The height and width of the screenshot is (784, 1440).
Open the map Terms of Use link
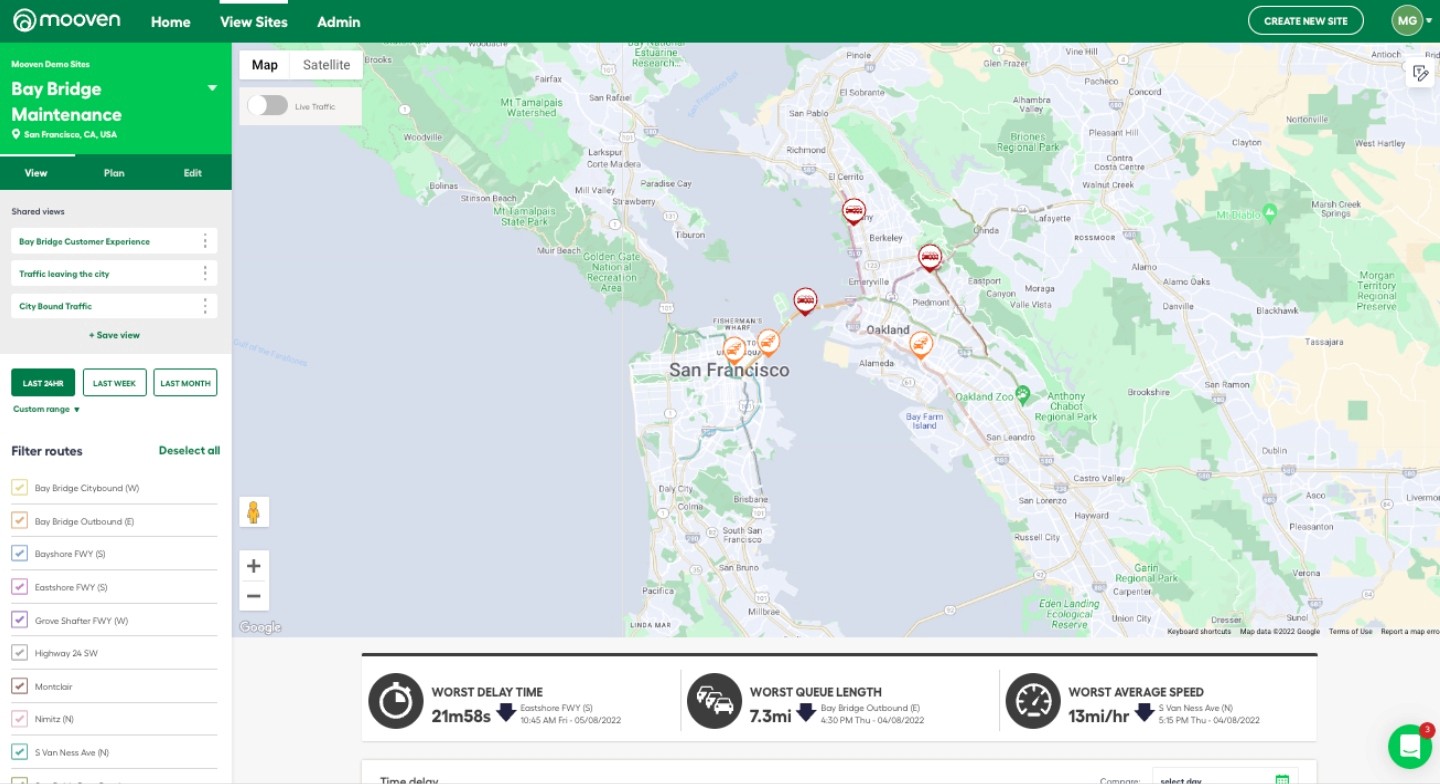click(x=1350, y=631)
